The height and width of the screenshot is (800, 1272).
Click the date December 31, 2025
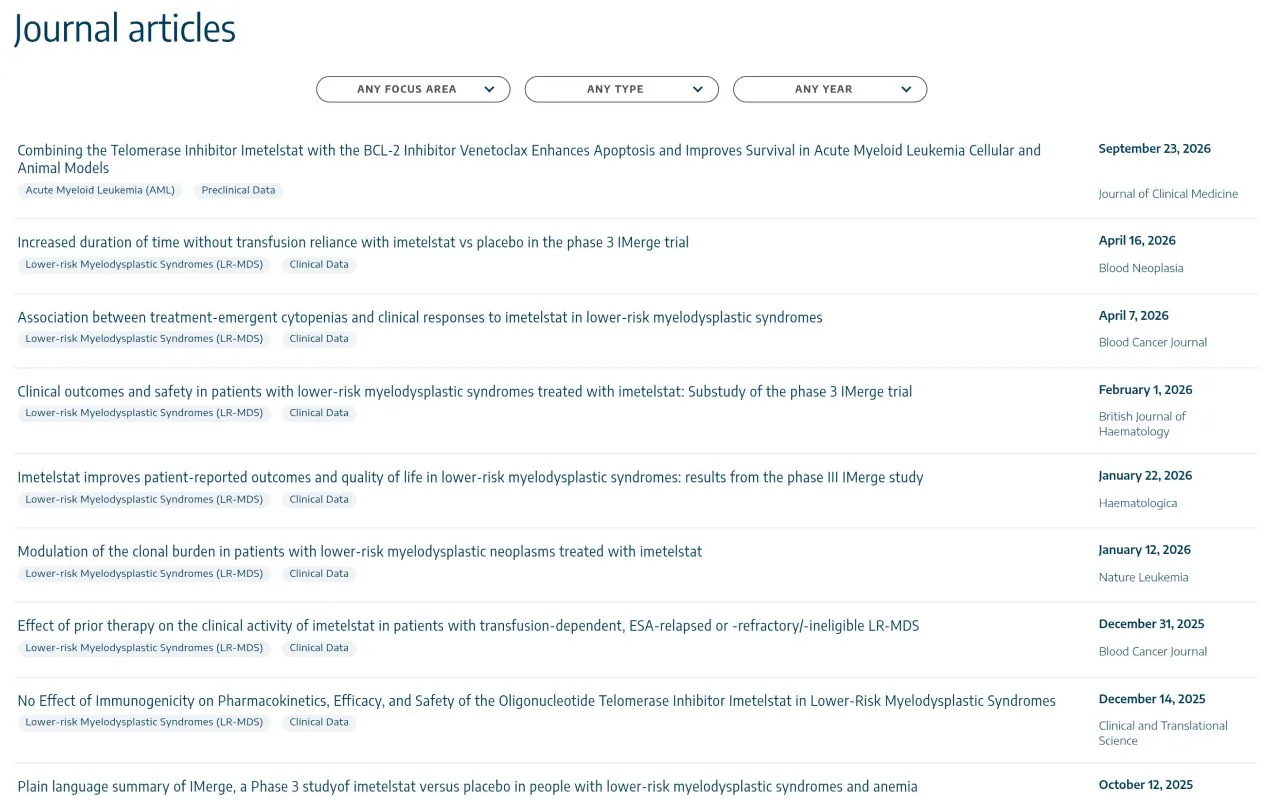(x=1151, y=624)
